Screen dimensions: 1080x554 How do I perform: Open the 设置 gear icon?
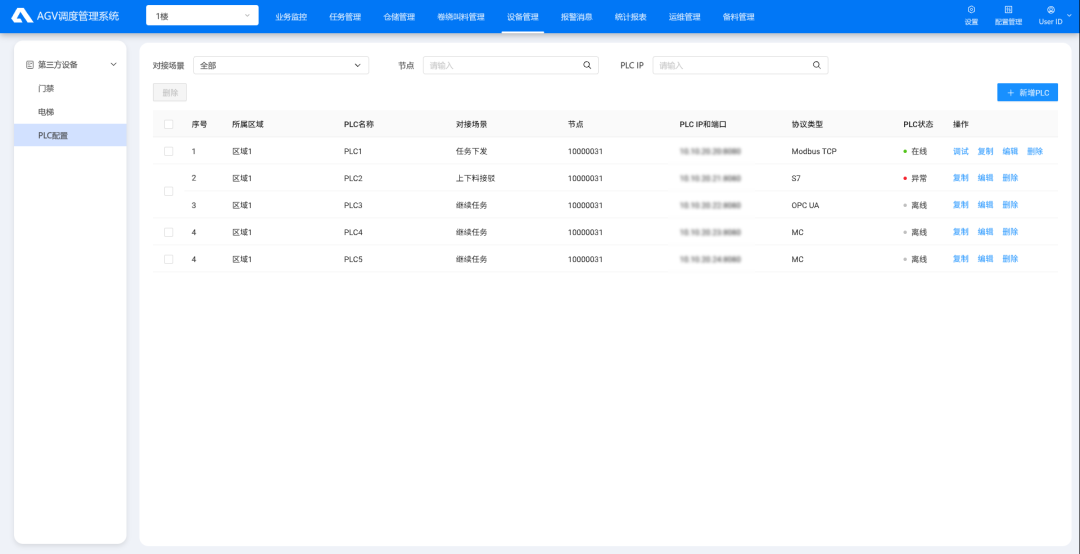pos(971,10)
